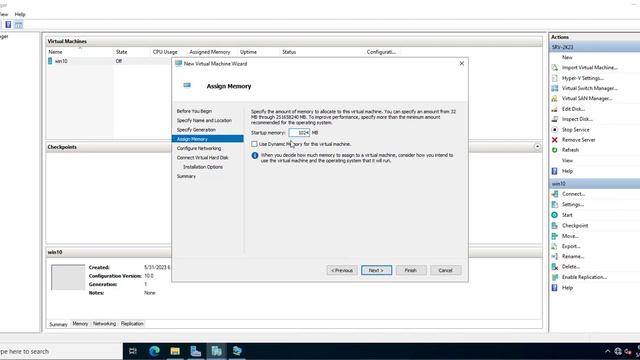Click the blue help toolbar icon

pyautogui.click(x=8, y=25)
